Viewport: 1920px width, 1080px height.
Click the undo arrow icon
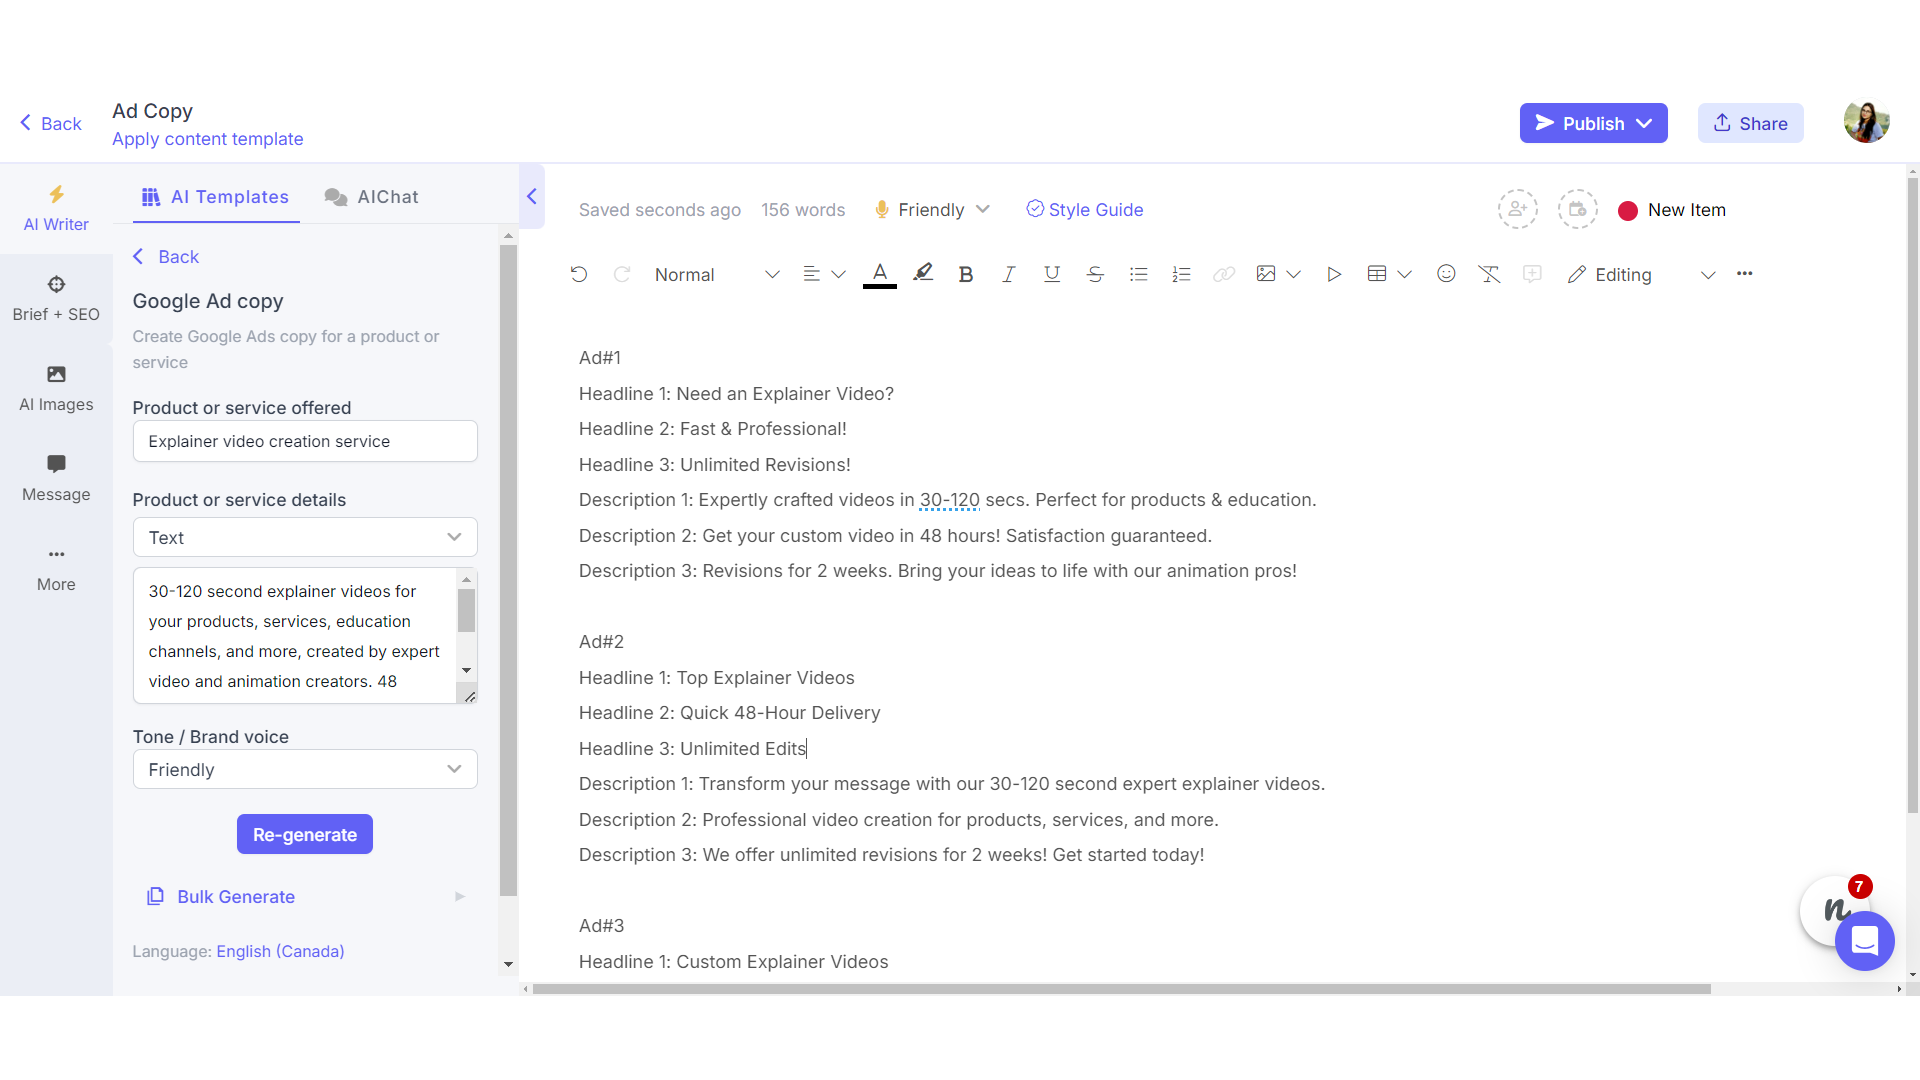tap(578, 274)
